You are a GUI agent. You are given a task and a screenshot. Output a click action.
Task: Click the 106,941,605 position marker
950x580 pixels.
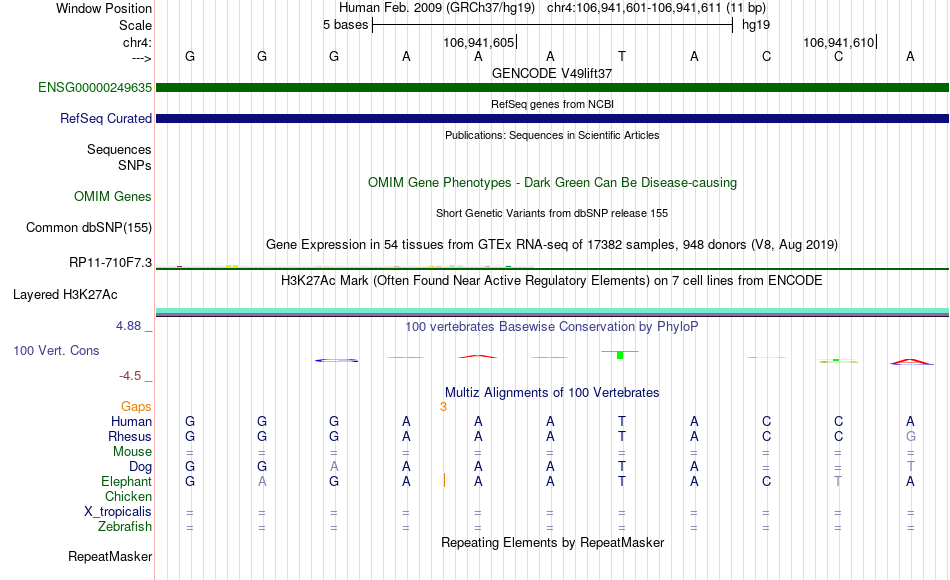(x=480, y=42)
